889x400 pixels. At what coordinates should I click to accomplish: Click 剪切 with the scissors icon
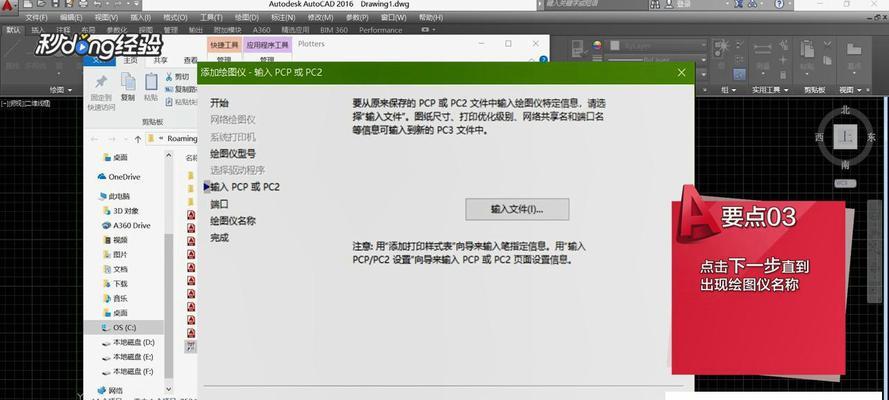176,76
